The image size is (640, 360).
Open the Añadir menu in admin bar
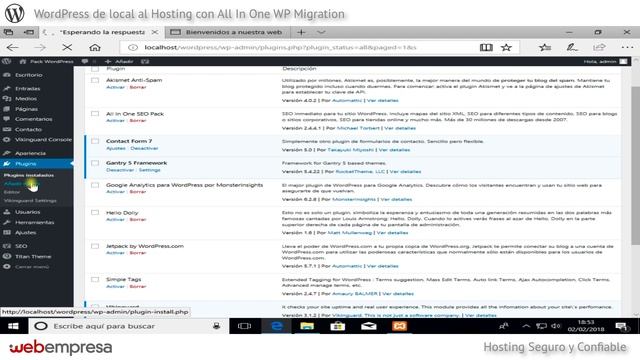point(120,62)
